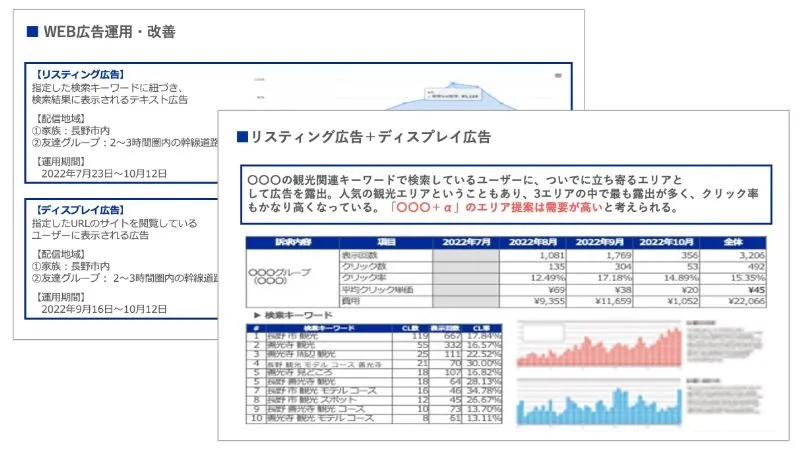Click the 検索キーワード column header in keyword table
This screenshot has width=800, height=449.
coord(329,328)
